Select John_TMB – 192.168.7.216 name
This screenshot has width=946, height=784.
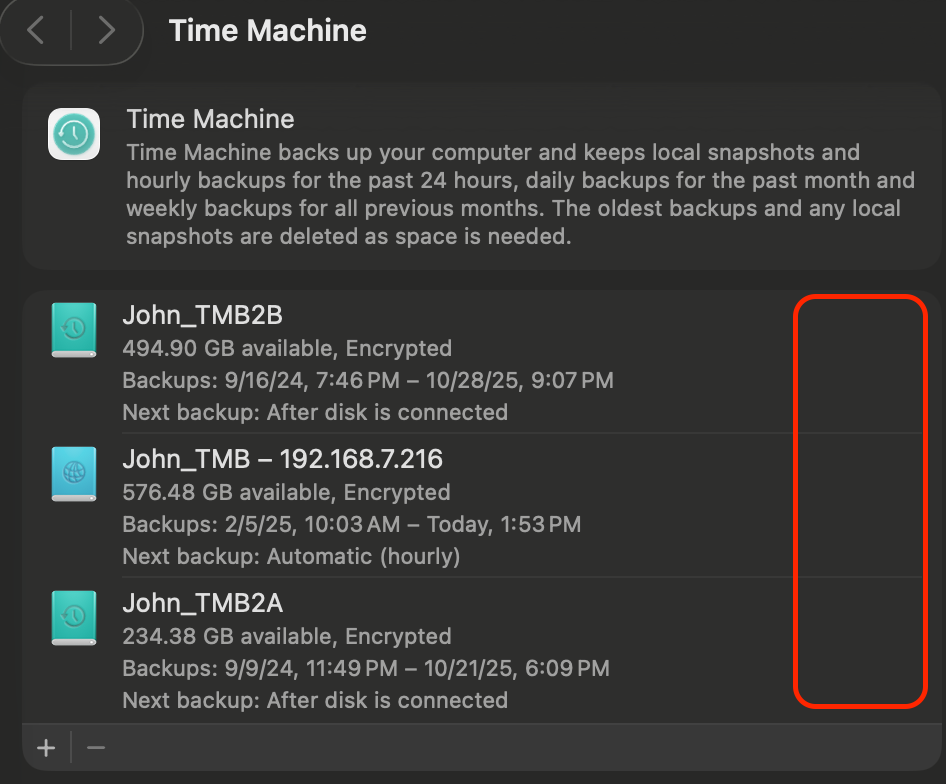[x=282, y=459]
